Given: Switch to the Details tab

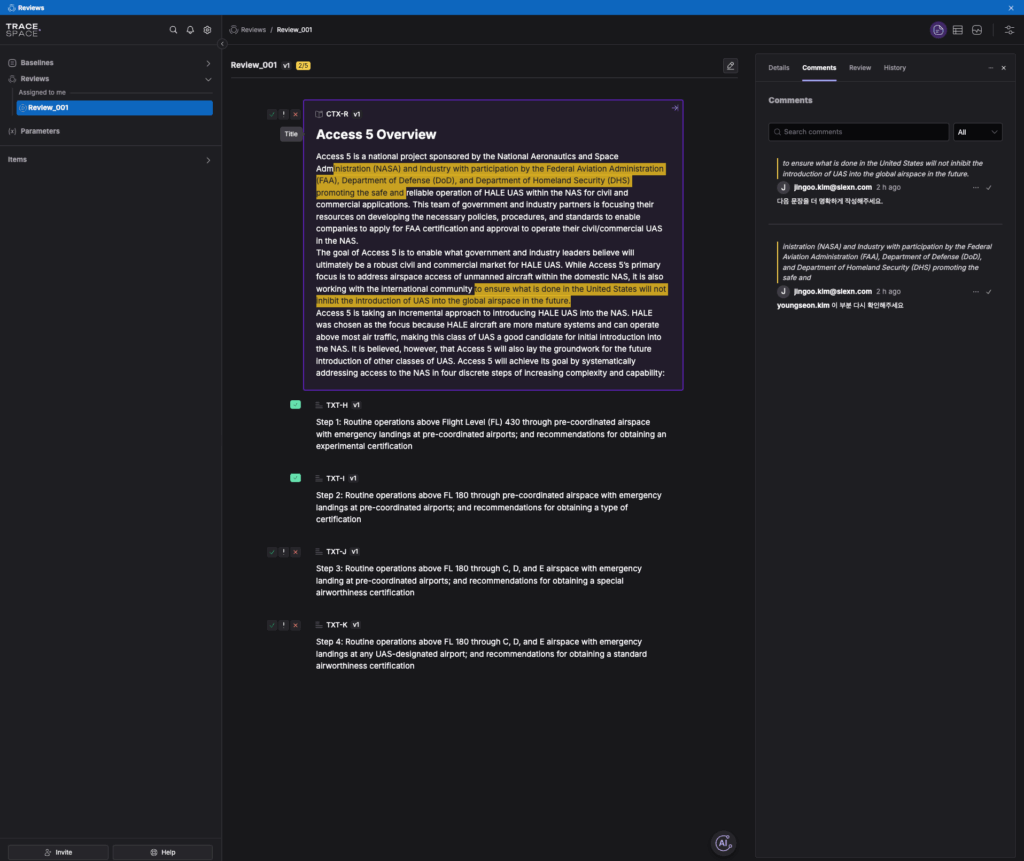Looking at the screenshot, I should [778, 68].
